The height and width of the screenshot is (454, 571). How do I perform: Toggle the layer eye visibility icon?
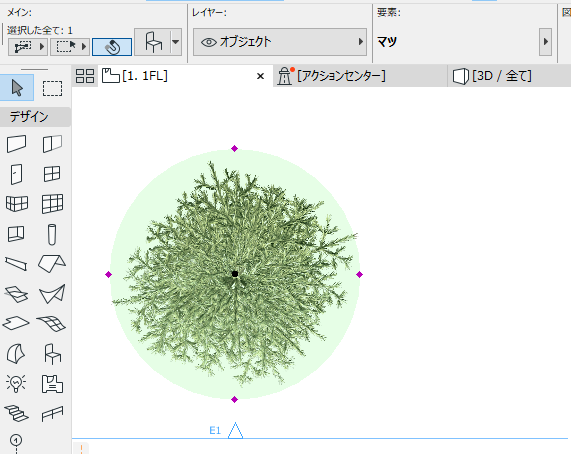pos(209,42)
